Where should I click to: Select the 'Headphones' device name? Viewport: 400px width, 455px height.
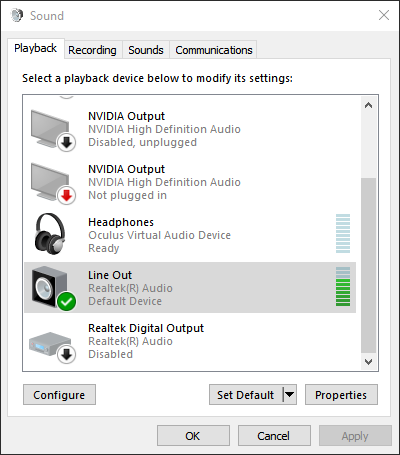coord(121,222)
